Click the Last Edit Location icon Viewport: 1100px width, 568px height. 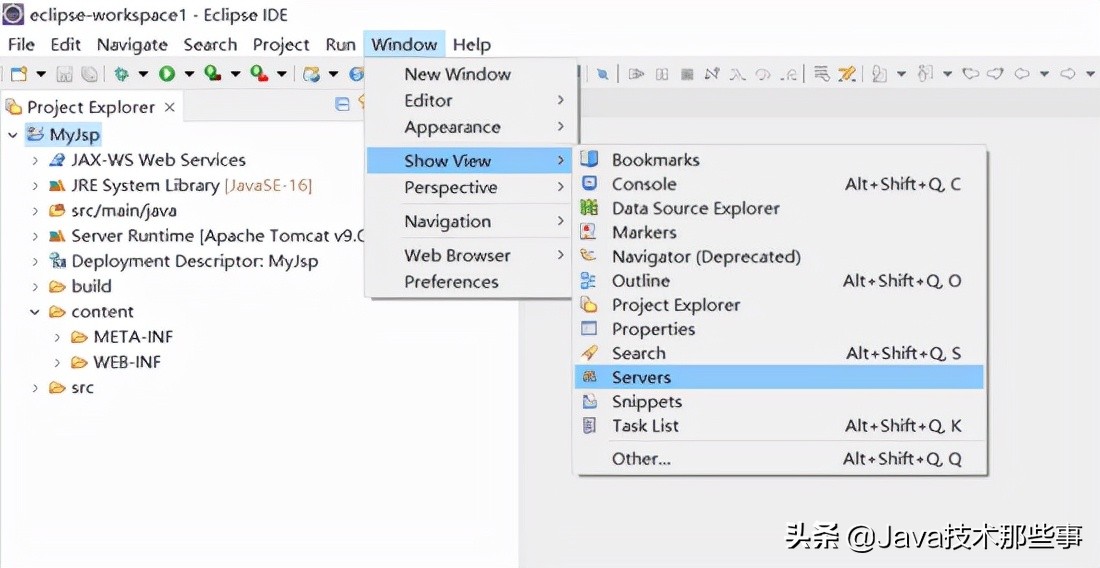pos(971,74)
